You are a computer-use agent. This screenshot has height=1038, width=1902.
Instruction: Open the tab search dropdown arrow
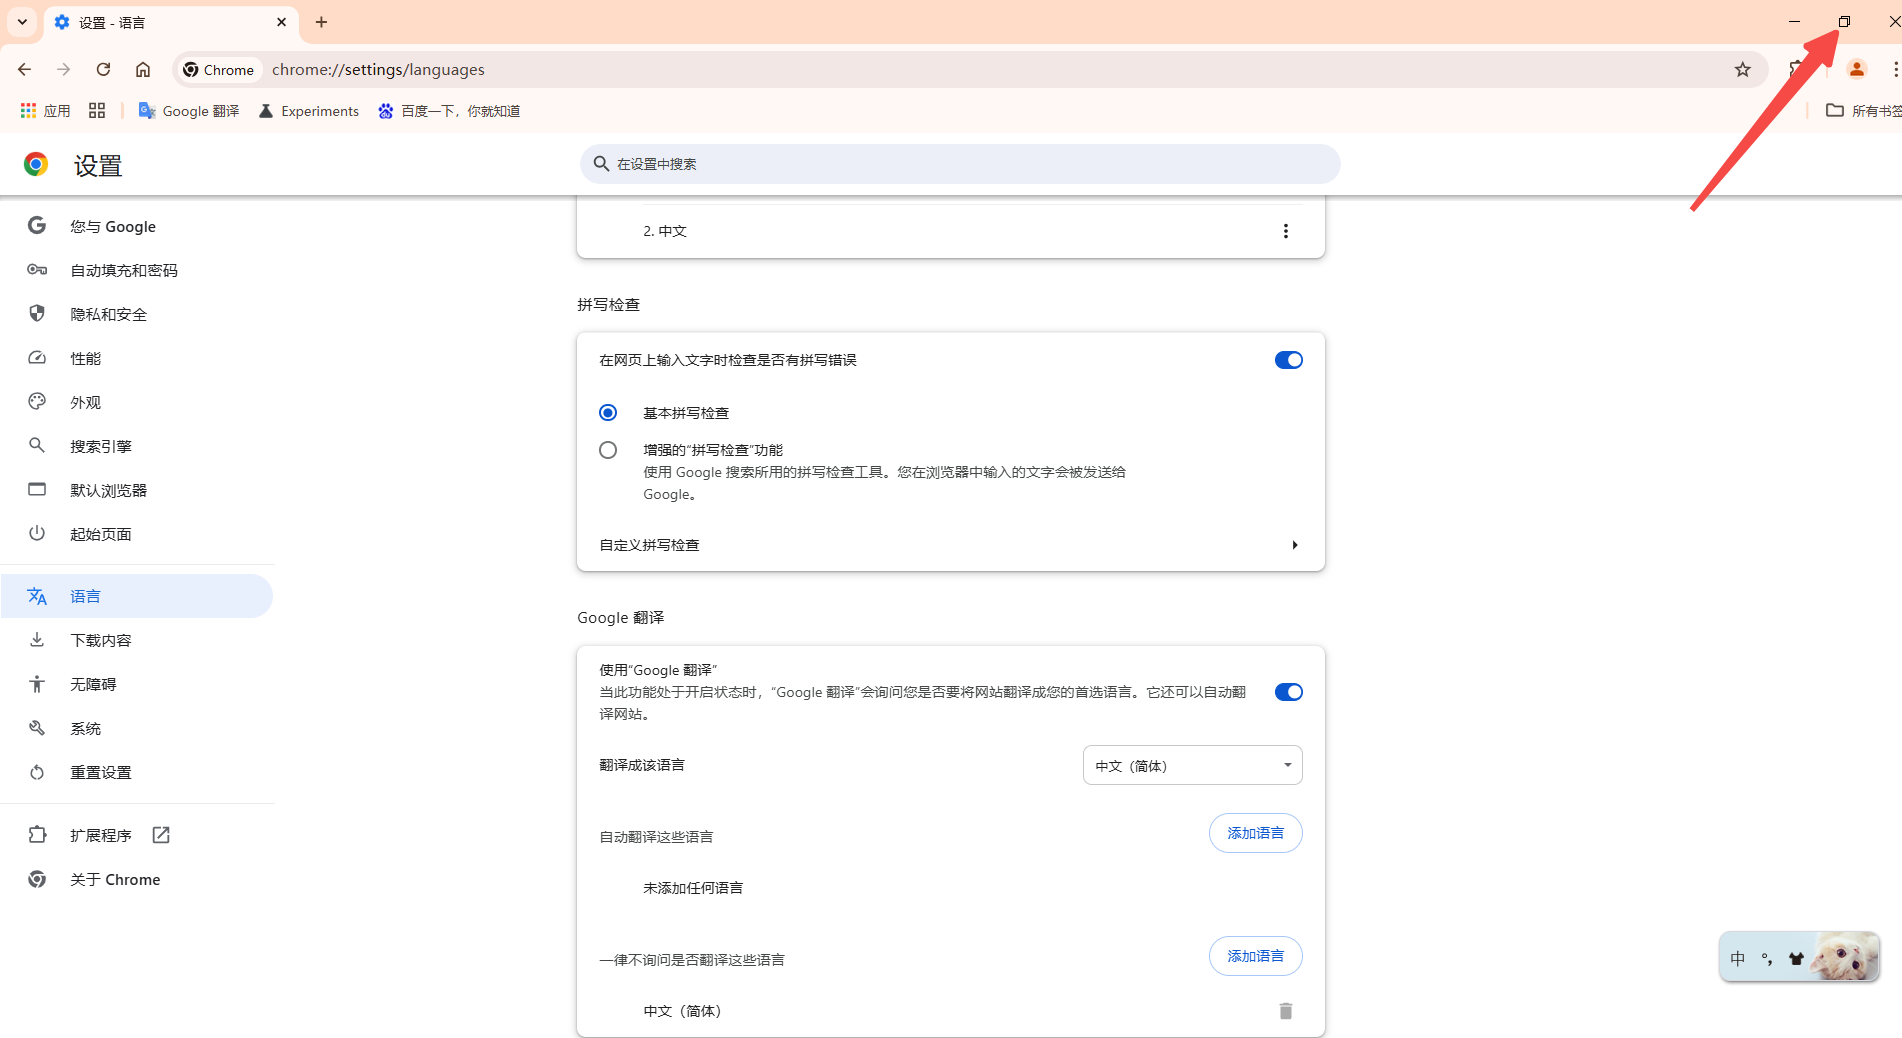[x=22, y=22]
